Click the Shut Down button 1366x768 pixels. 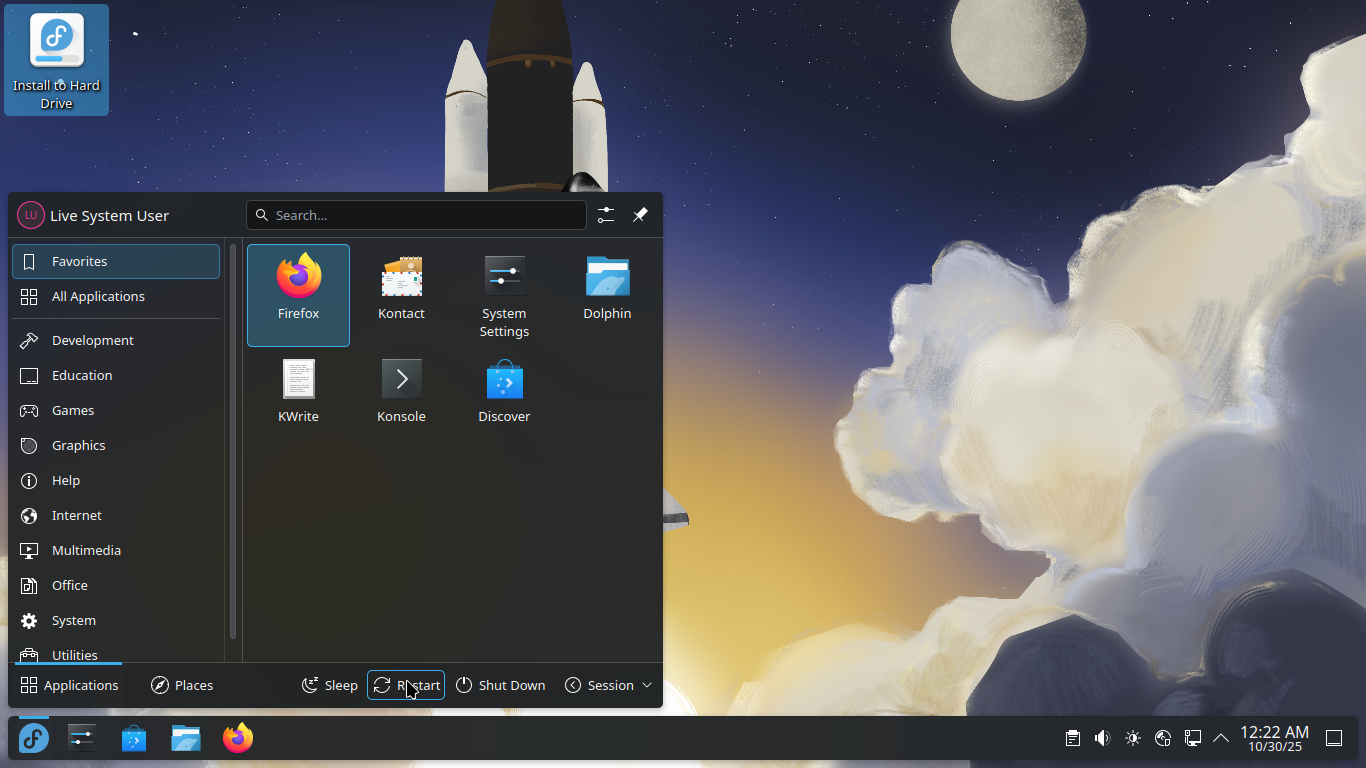500,685
